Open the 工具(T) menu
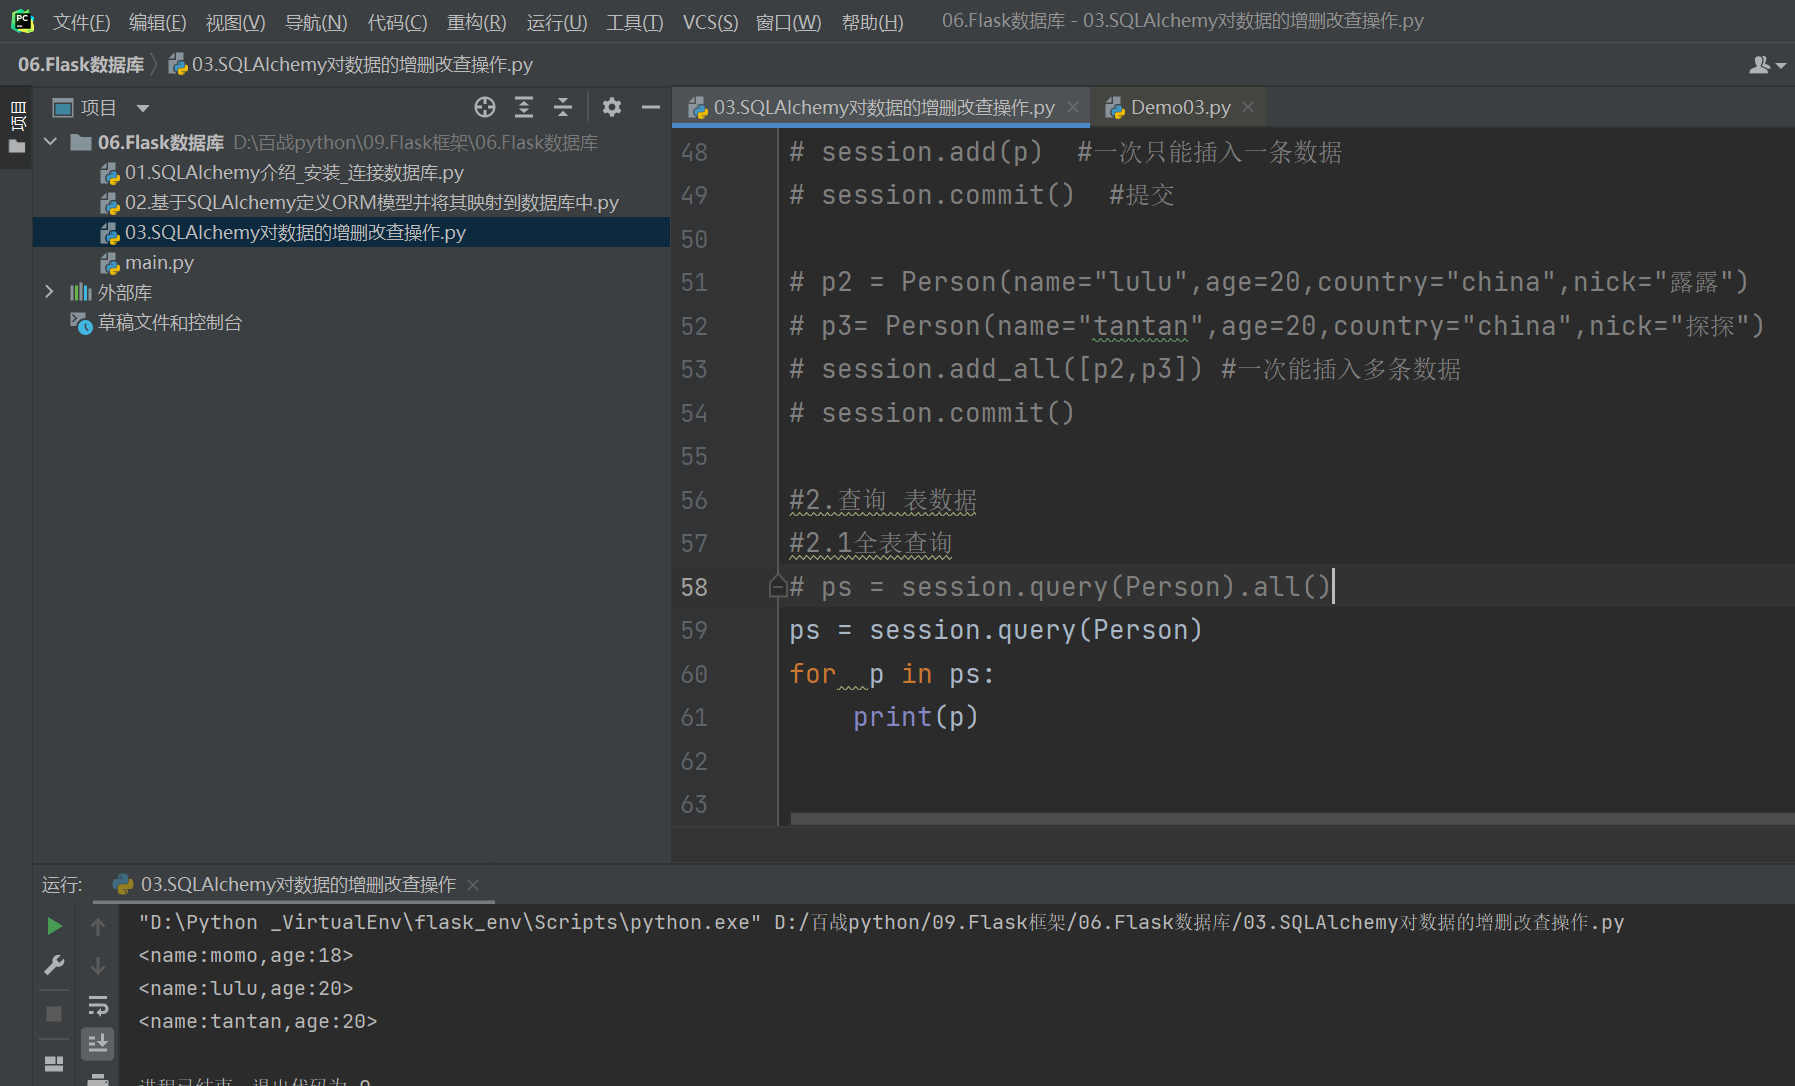 tap(634, 22)
